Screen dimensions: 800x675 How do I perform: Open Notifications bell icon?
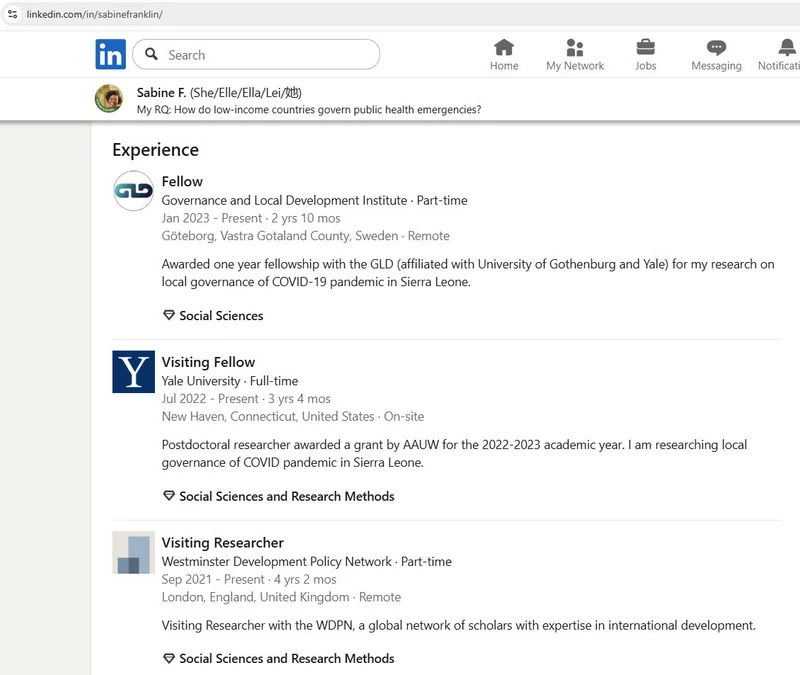(x=787, y=47)
